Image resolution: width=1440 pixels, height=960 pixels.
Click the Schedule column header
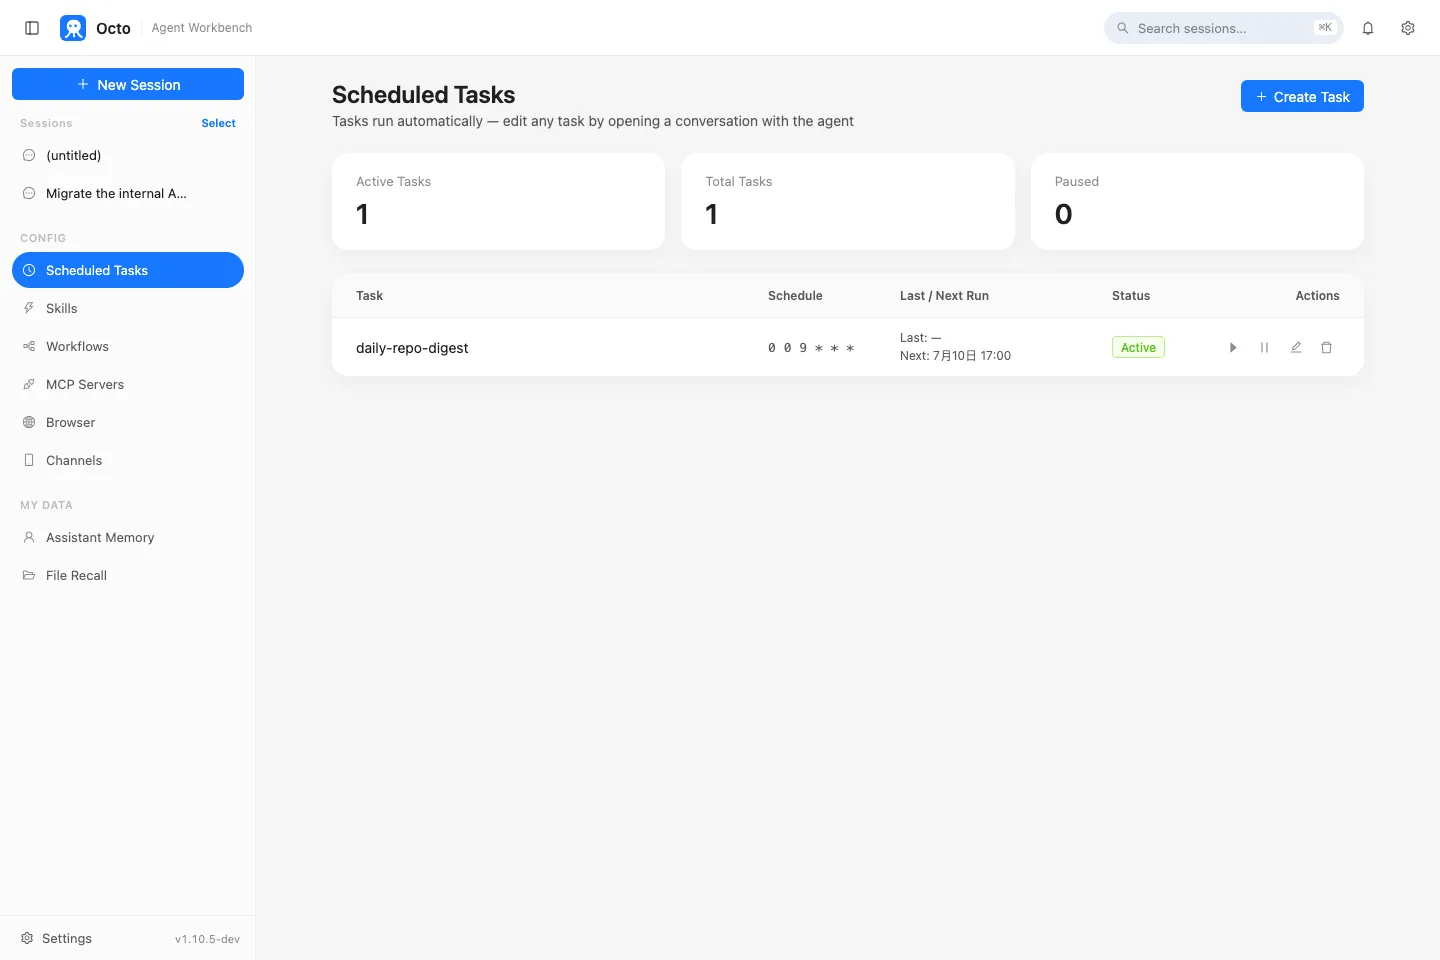795,296
